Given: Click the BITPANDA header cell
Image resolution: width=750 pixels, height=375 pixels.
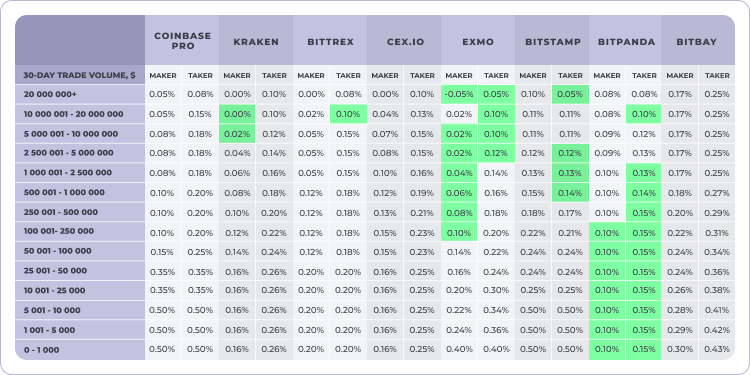Looking at the screenshot, I should pyautogui.click(x=625, y=41).
